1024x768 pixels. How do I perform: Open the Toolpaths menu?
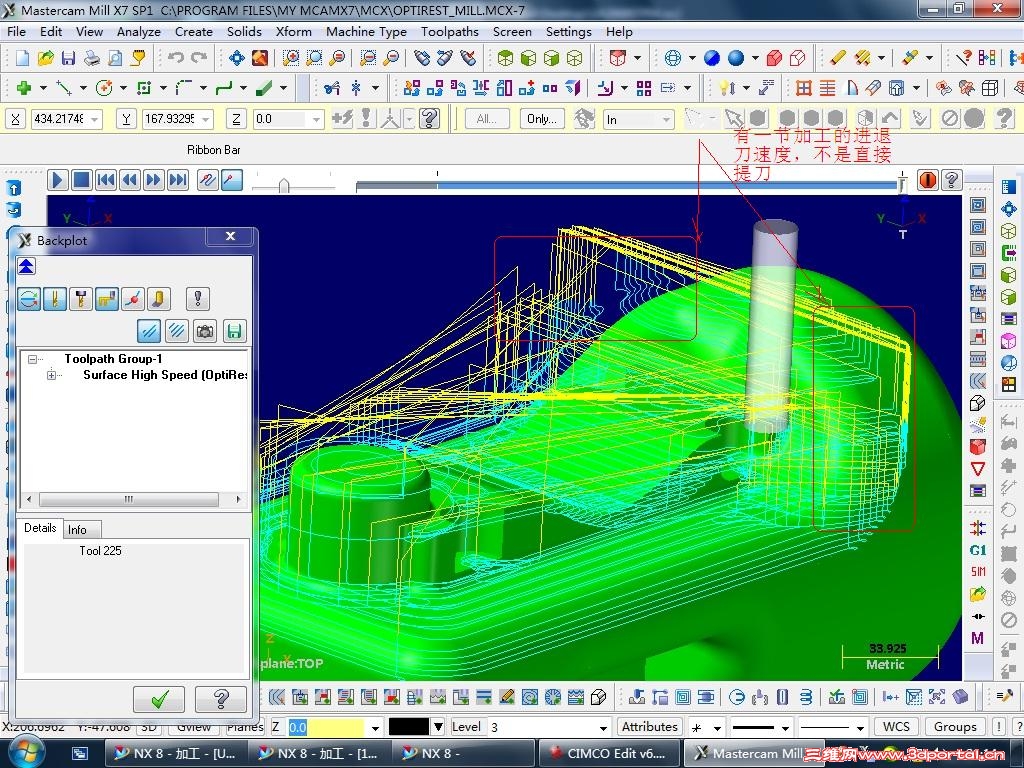coord(449,31)
